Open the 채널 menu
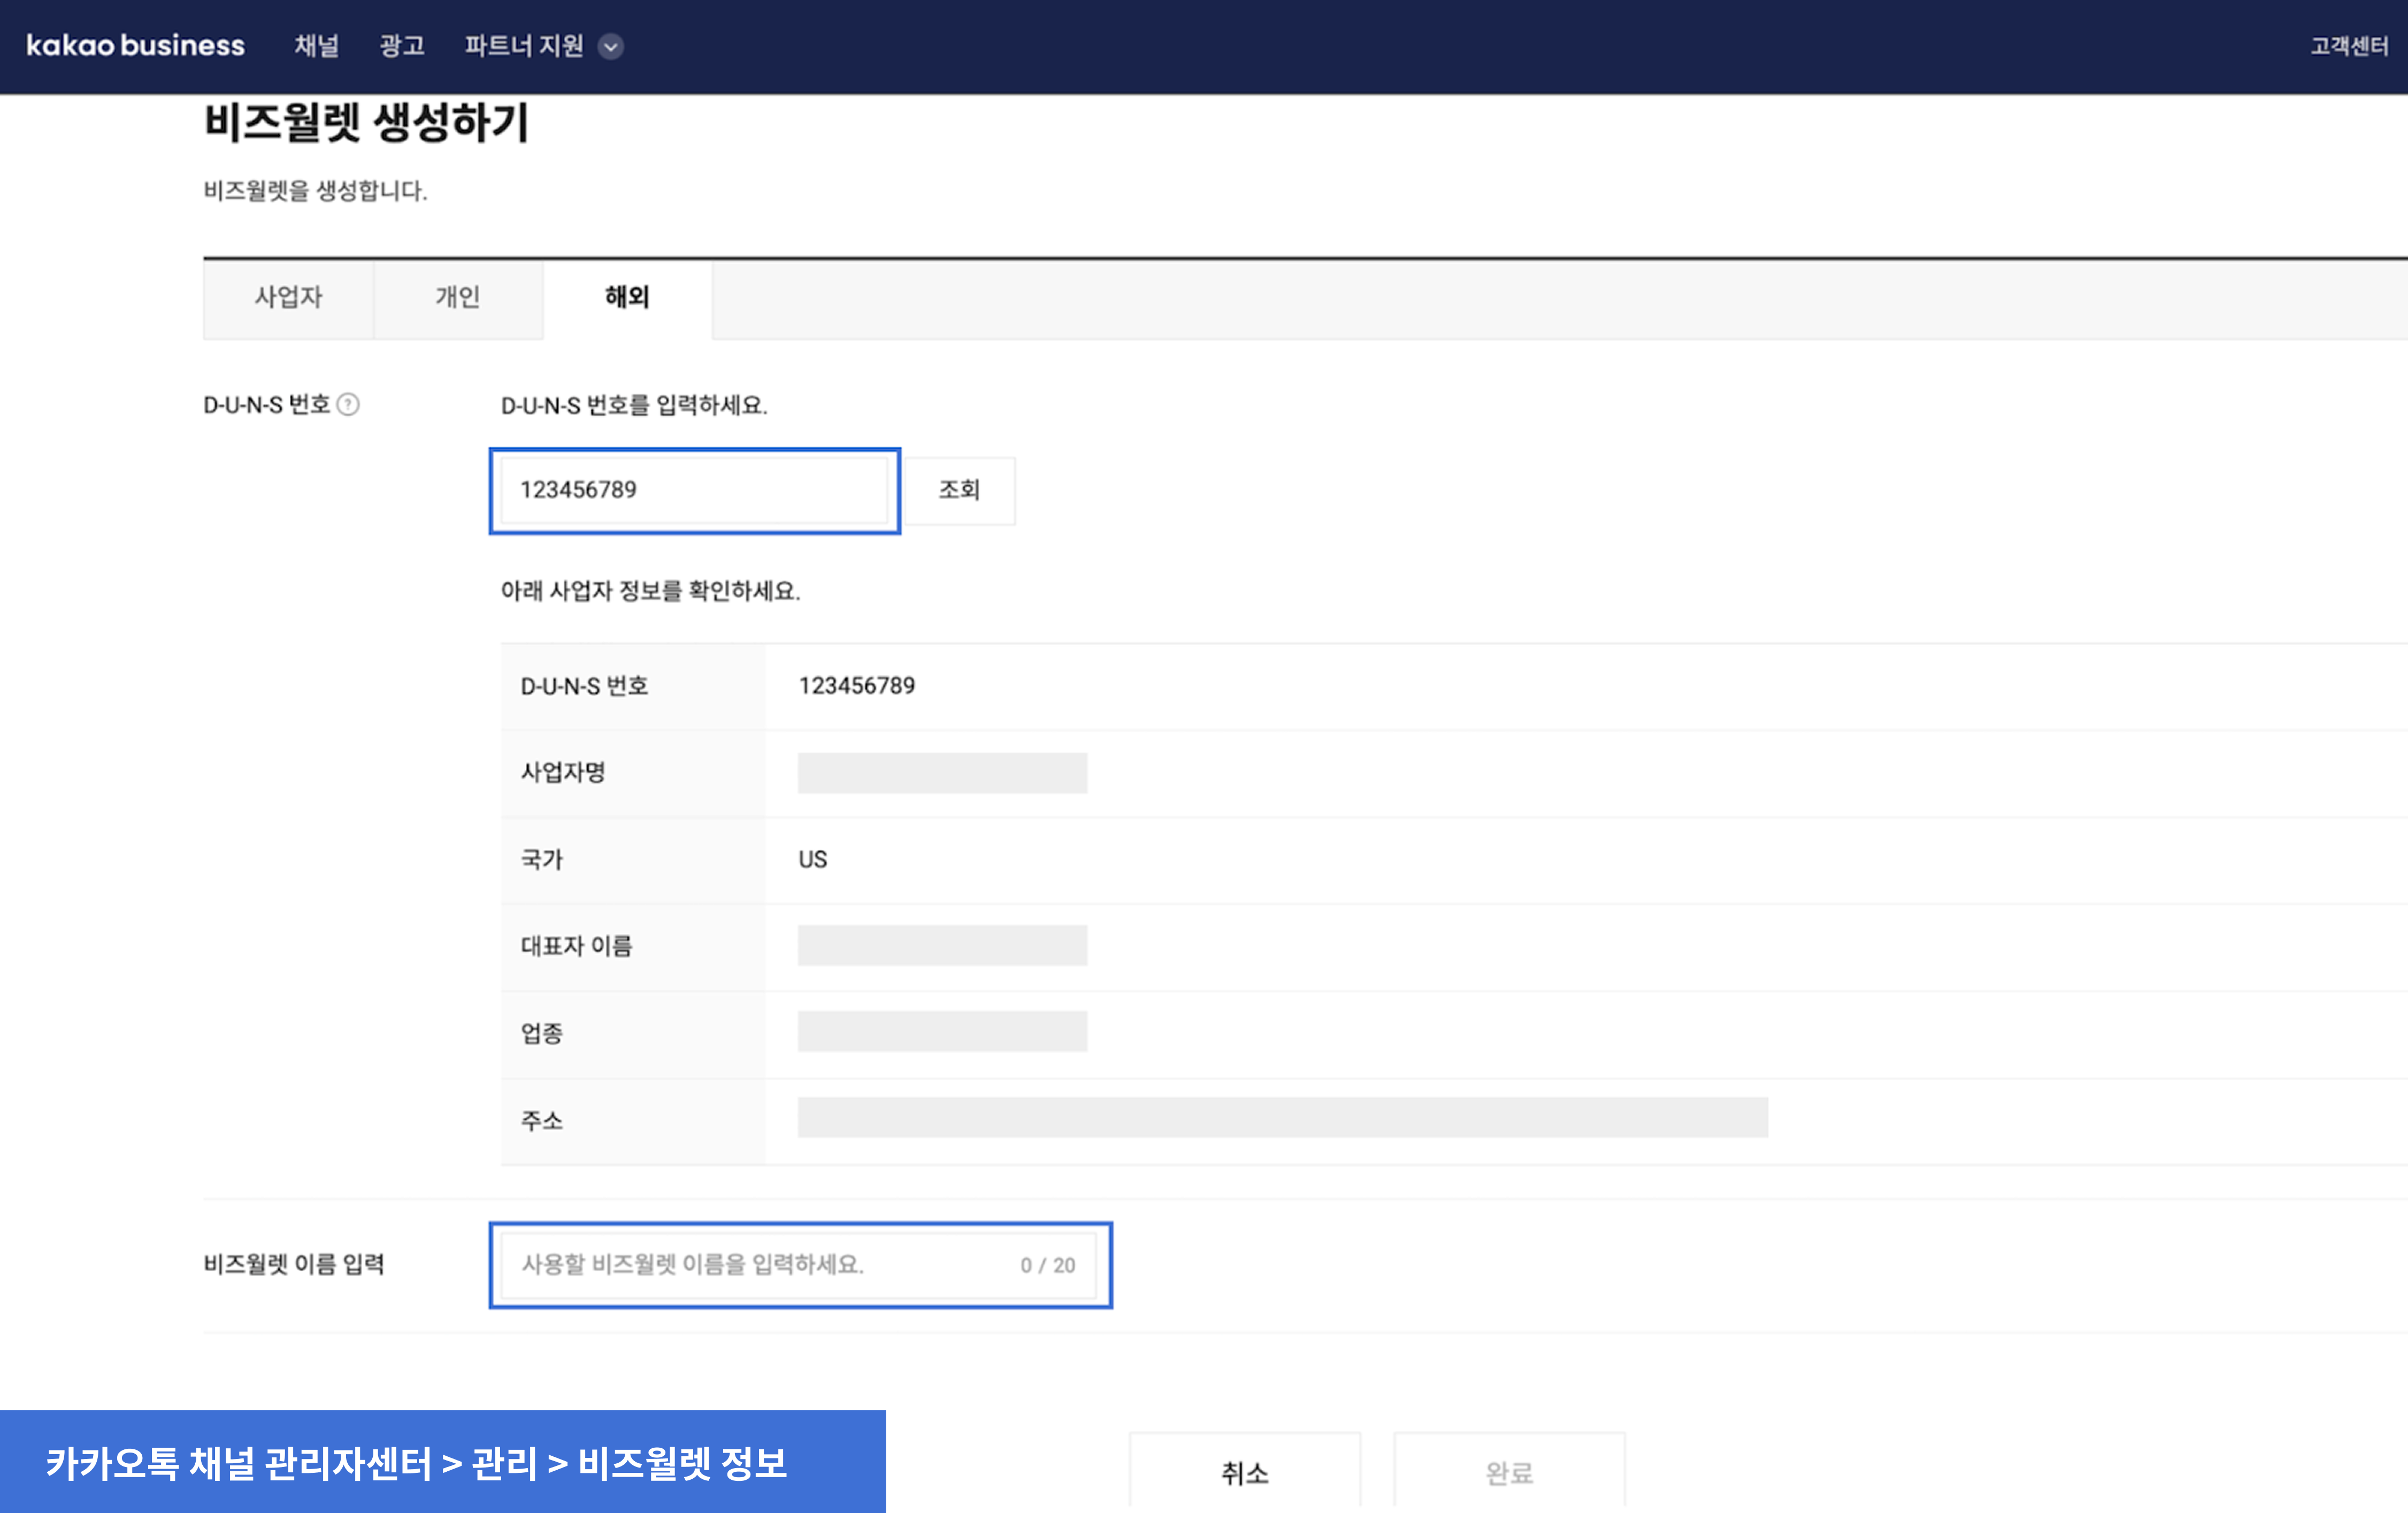 [x=316, y=46]
